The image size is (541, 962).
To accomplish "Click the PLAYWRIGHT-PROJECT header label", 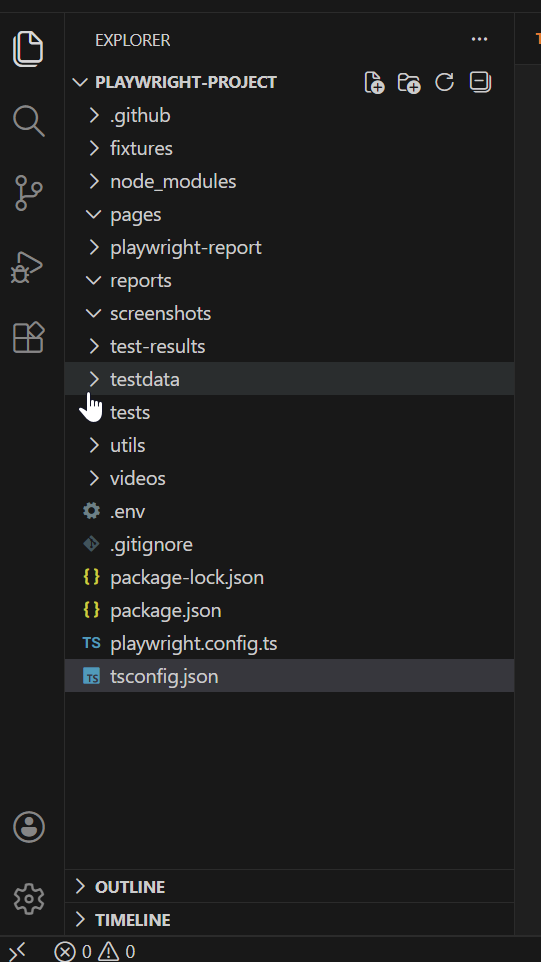I will click(x=186, y=82).
